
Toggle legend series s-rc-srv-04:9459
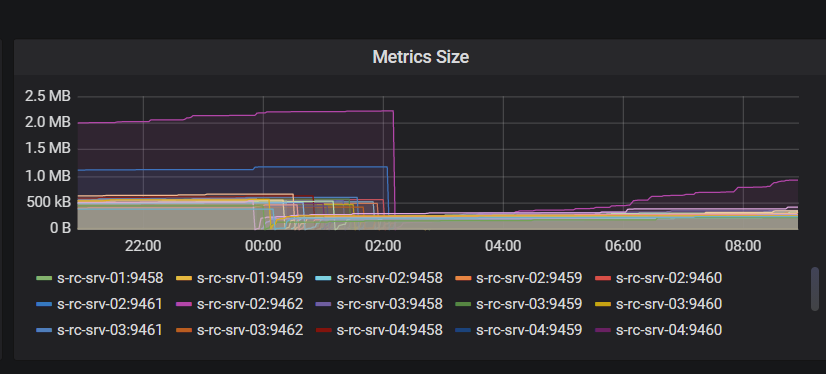[x=529, y=330]
